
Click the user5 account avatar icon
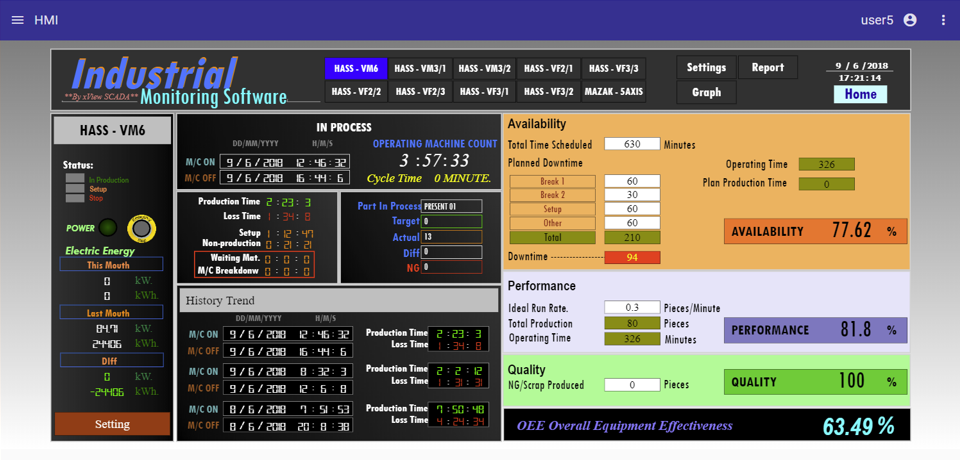(x=909, y=20)
